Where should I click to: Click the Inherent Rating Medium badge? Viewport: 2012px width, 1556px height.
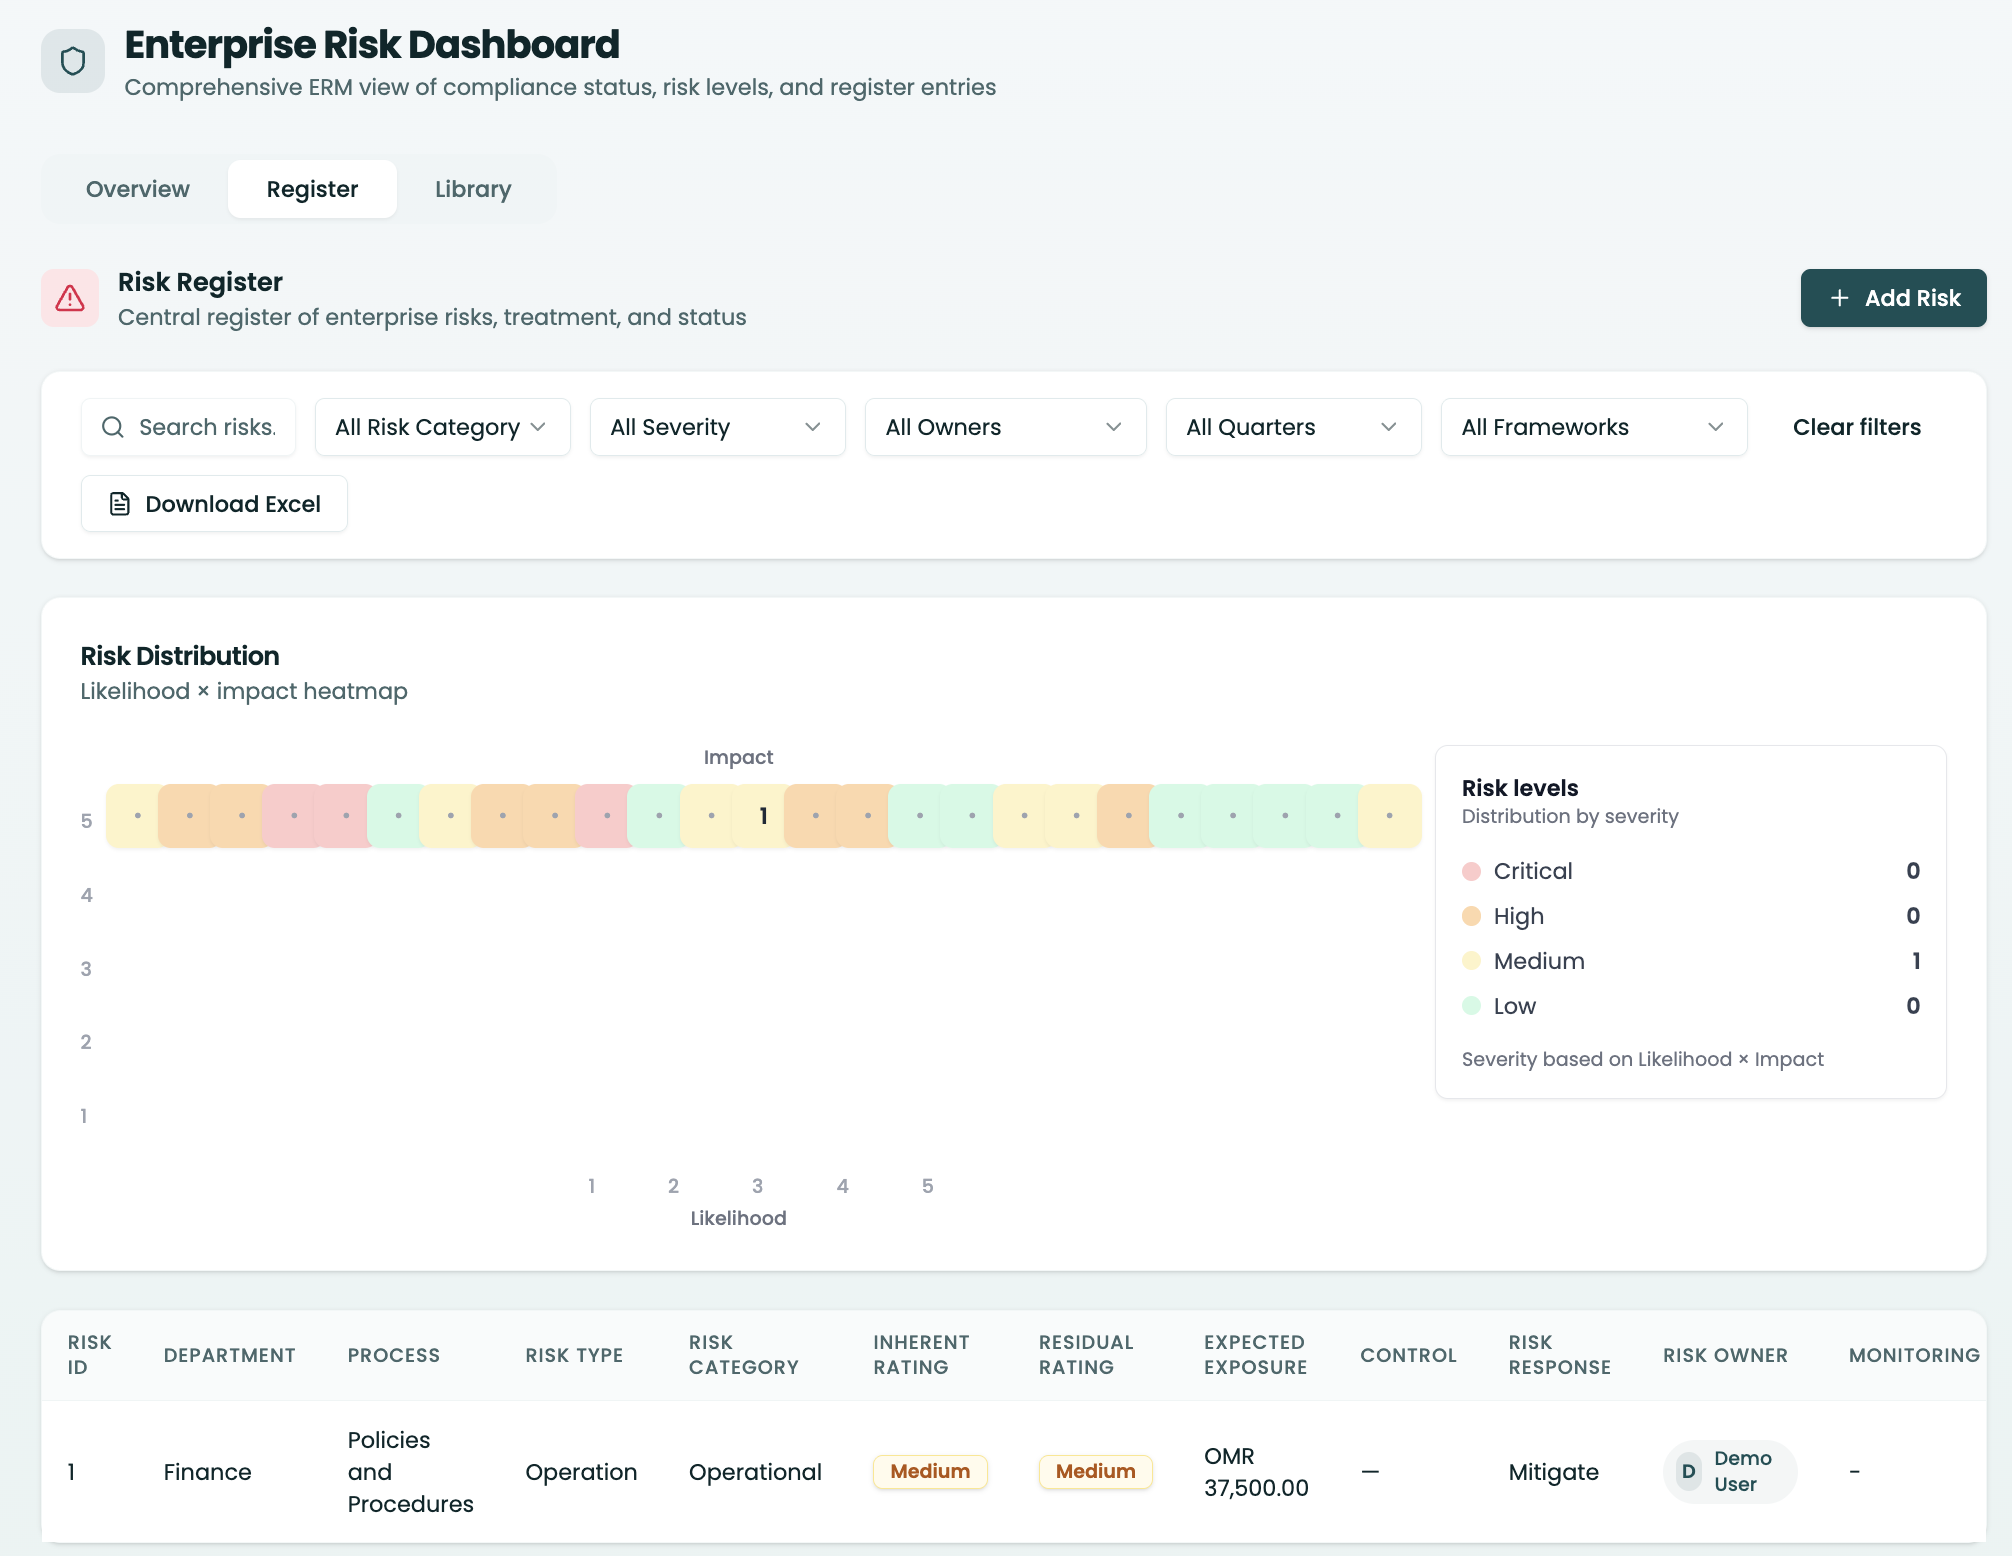pos(930,1471)
